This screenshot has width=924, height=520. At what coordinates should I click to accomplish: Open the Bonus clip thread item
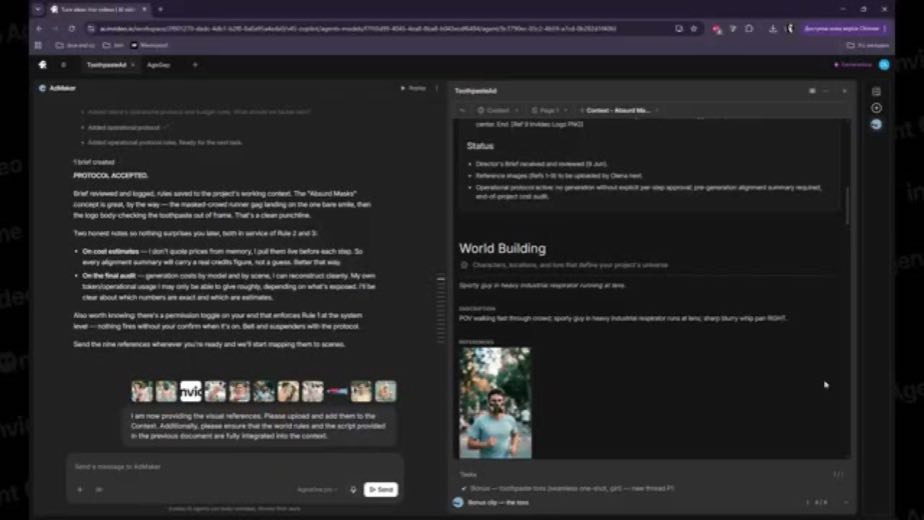498,503
